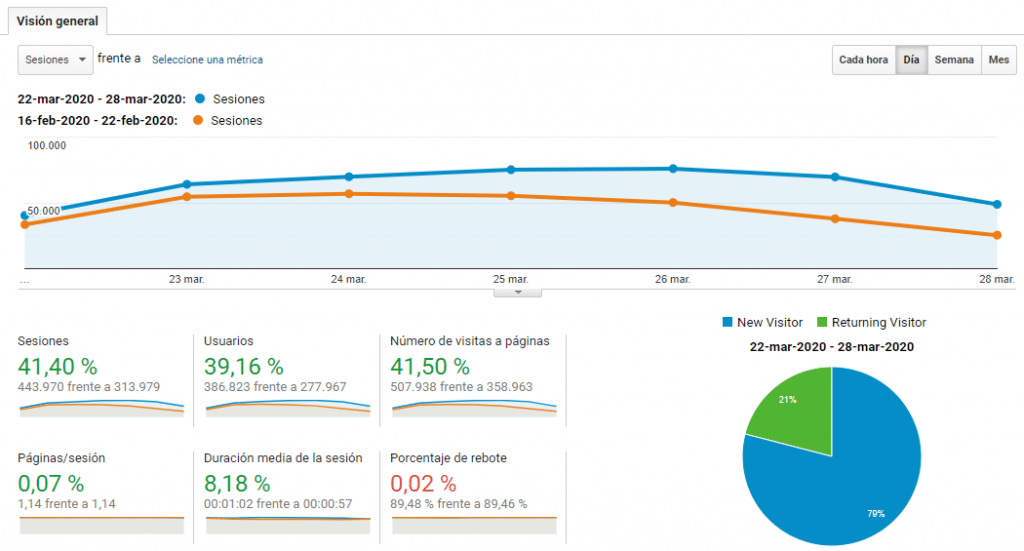
Task: Click orange data point at 27 mar.
Action: (x=835, y=219)
